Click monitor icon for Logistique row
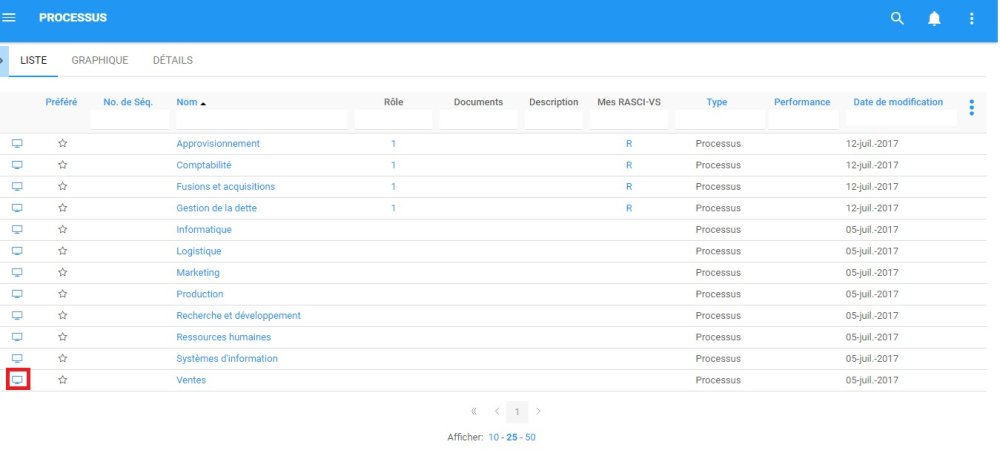 [17, 251]
